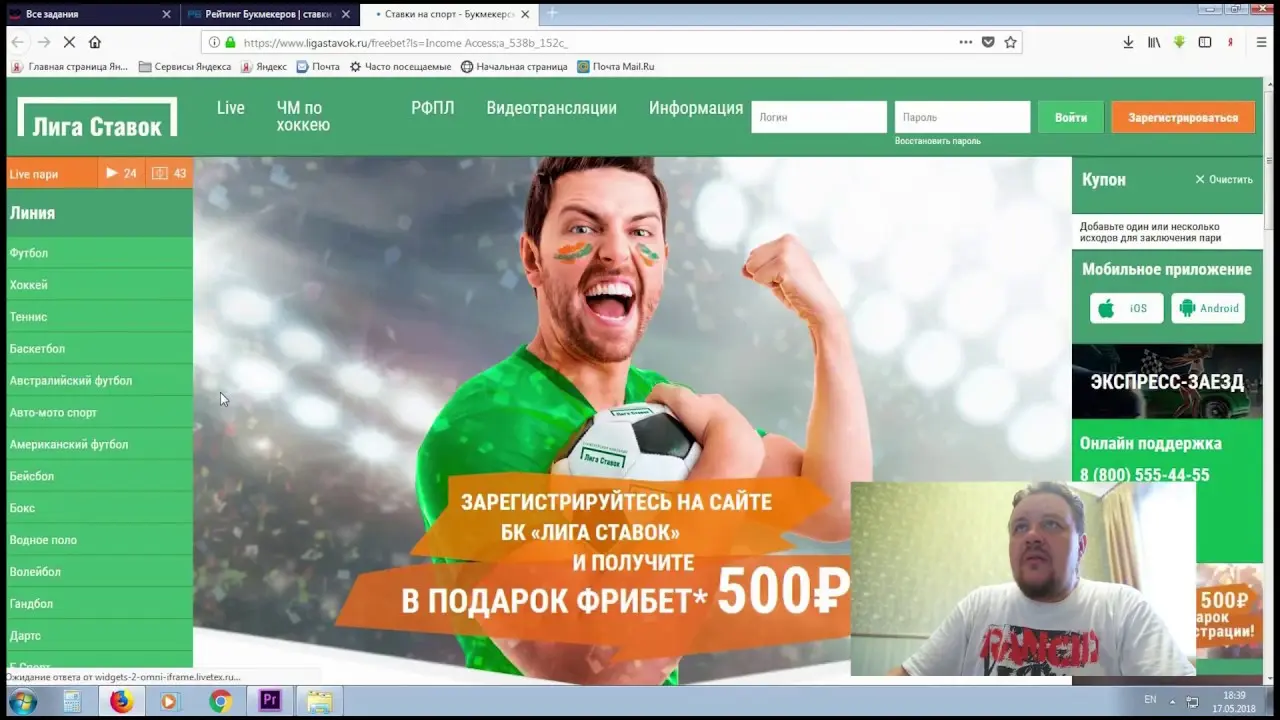This screenshot has height=720, width=1280.
Task: Switch to the Рейтинг Букмекеров tab
Action: (268, 14)
